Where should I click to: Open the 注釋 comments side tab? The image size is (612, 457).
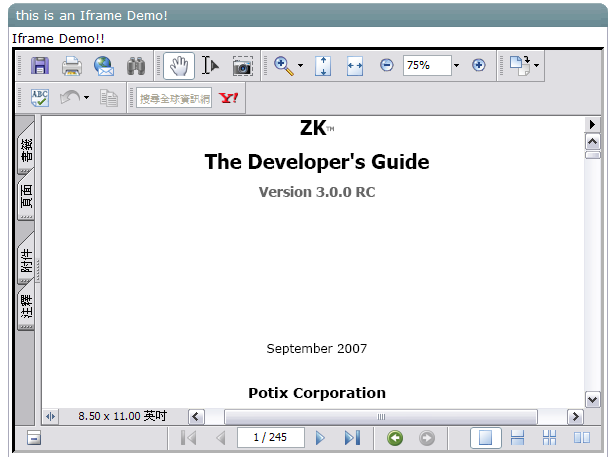[27, 307]
